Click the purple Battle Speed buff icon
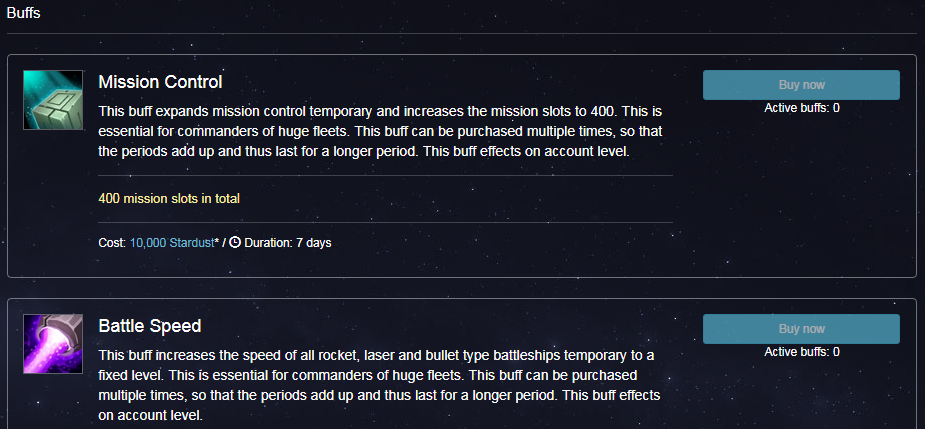 (x=53, y=344)
